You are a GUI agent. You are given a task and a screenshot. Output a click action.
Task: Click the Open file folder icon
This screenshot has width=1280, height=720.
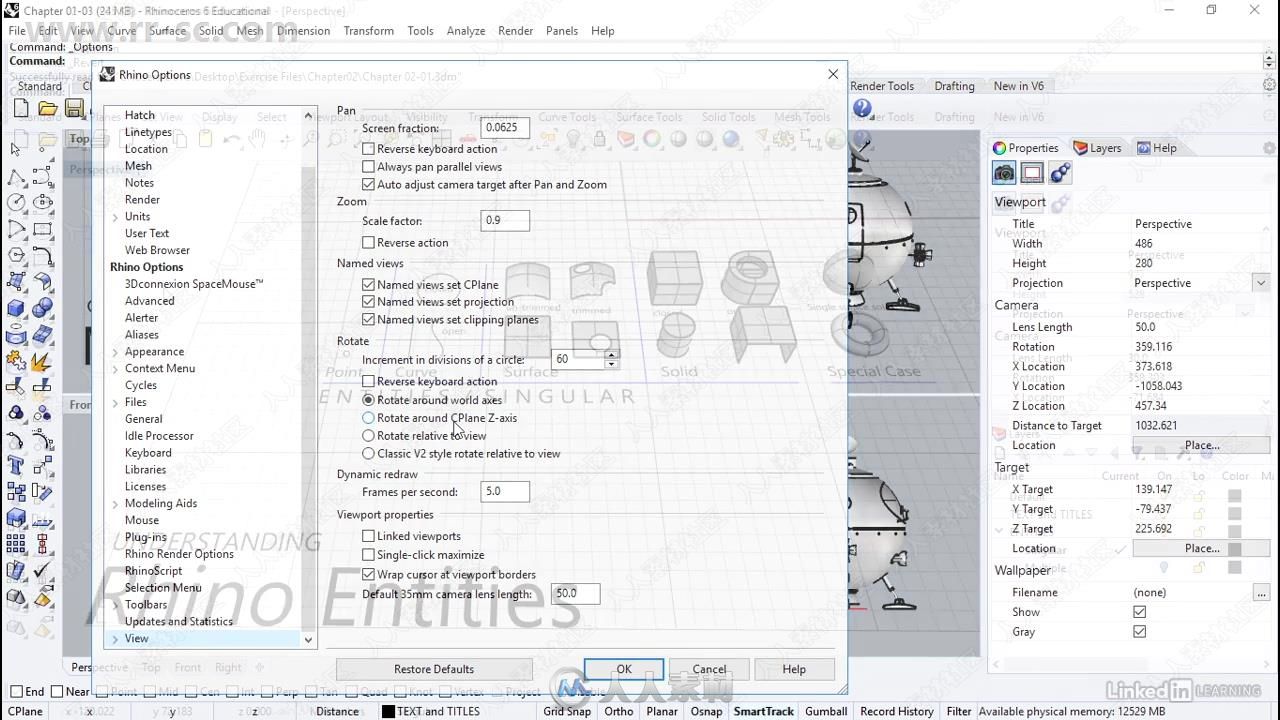coord(47,108)
